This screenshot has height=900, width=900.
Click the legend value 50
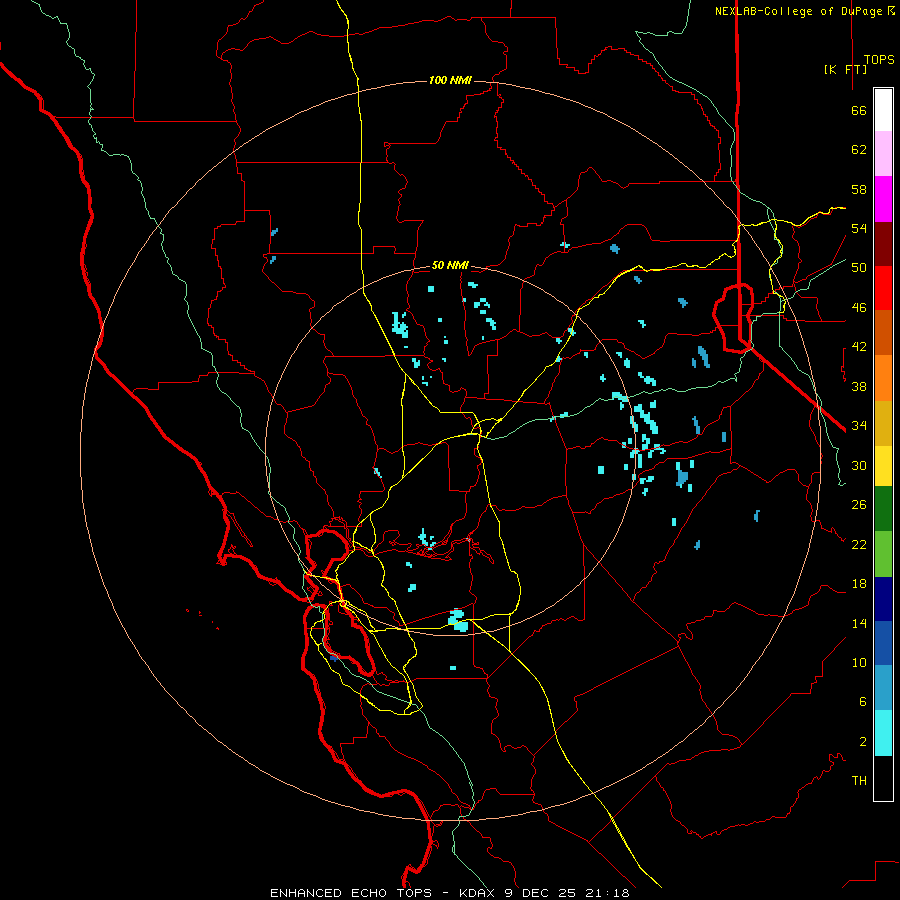859,267
